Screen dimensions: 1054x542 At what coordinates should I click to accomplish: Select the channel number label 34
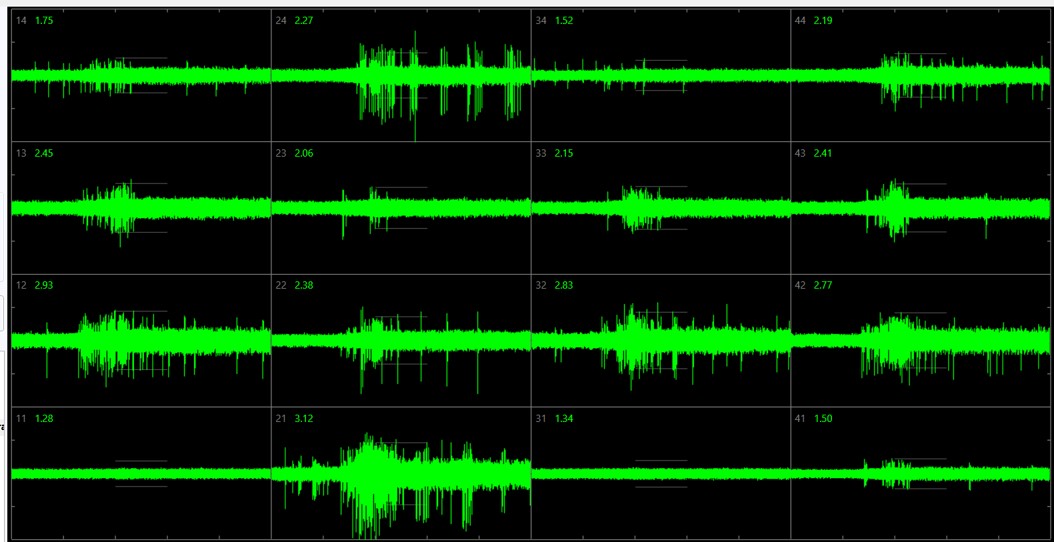[x=541, y=21]
